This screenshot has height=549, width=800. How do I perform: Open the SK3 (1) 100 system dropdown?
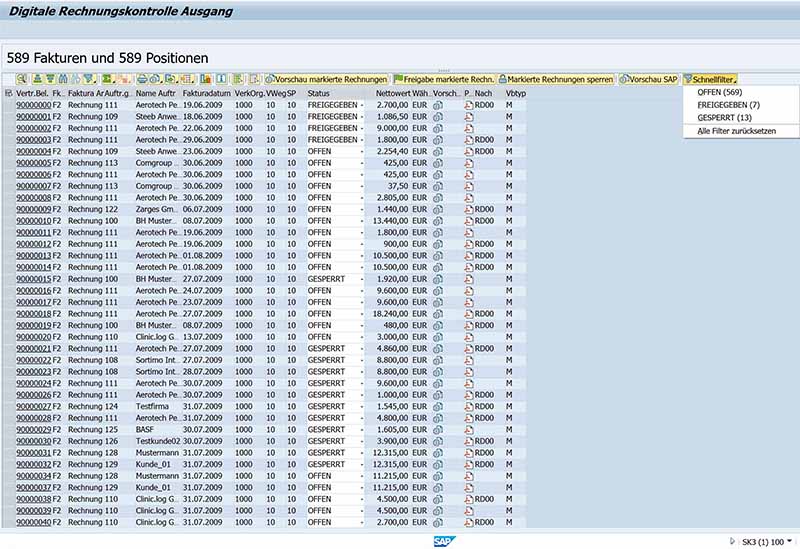coord(767,541)
